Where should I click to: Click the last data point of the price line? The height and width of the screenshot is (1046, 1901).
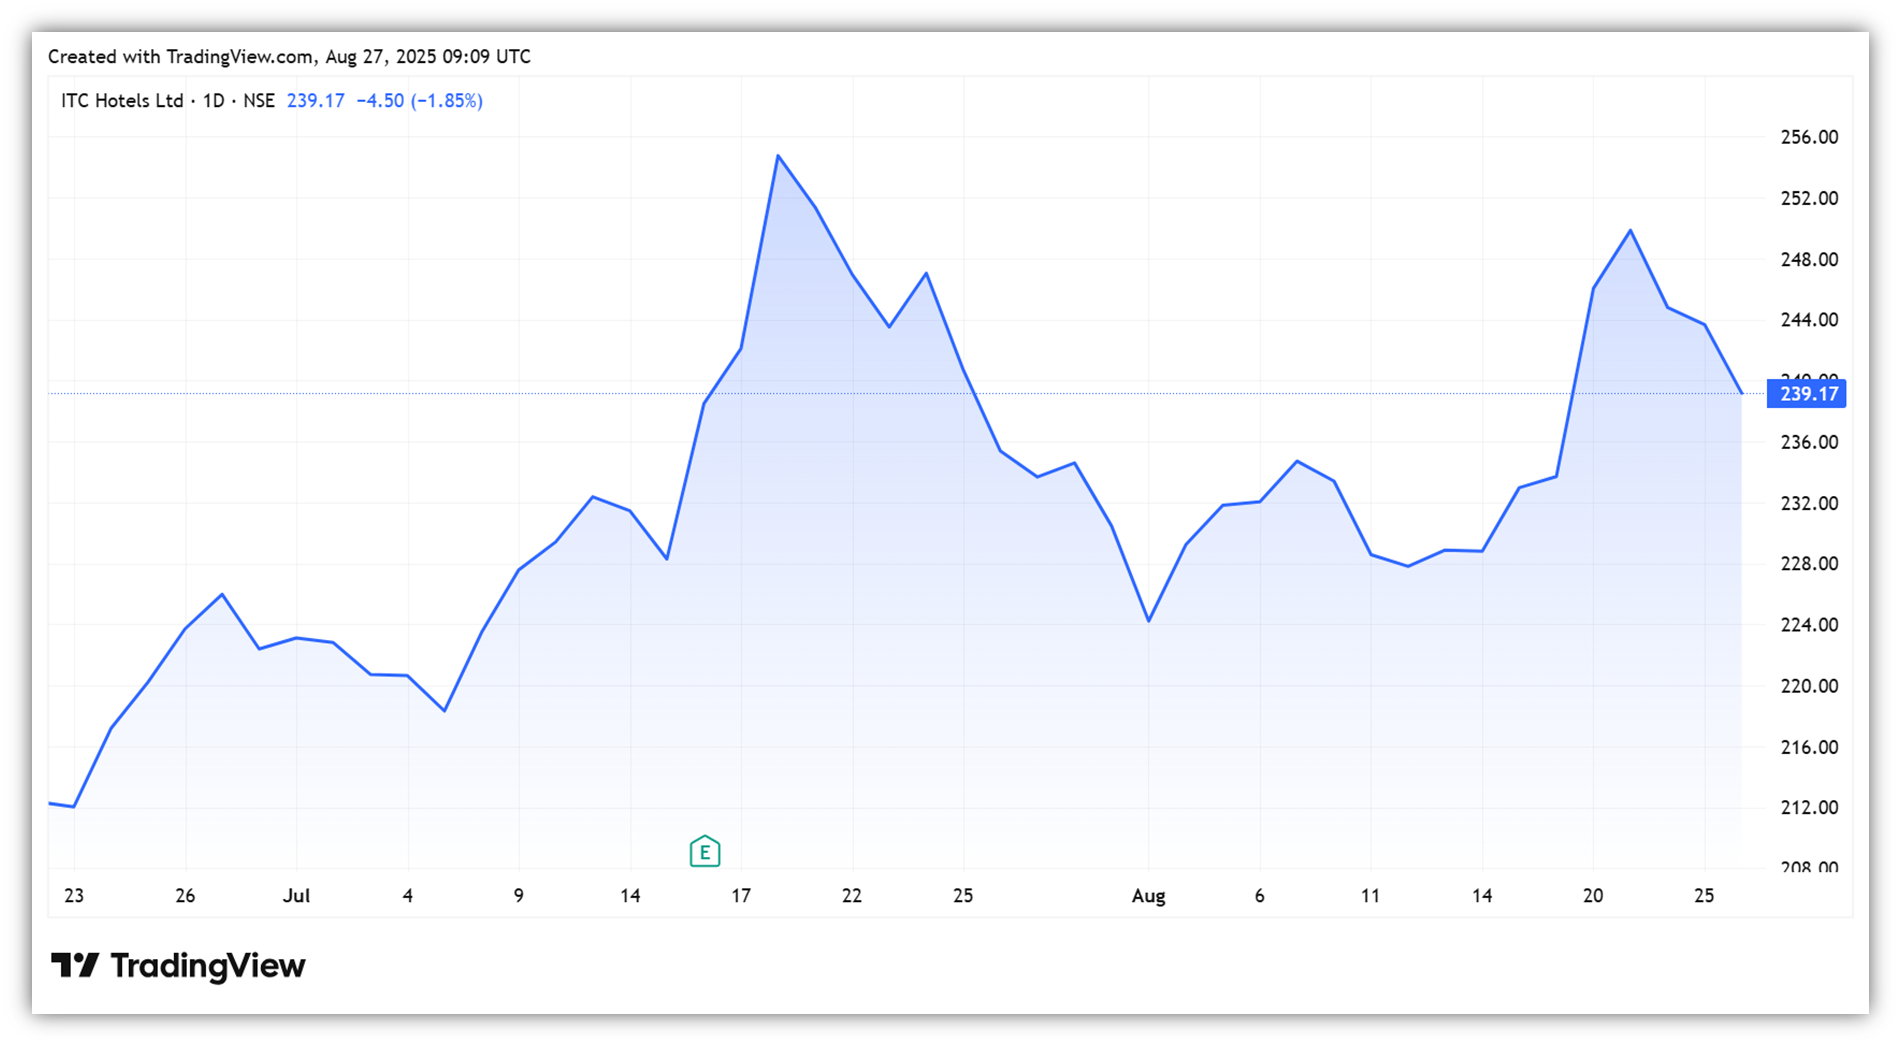(x=1741, y=393)
